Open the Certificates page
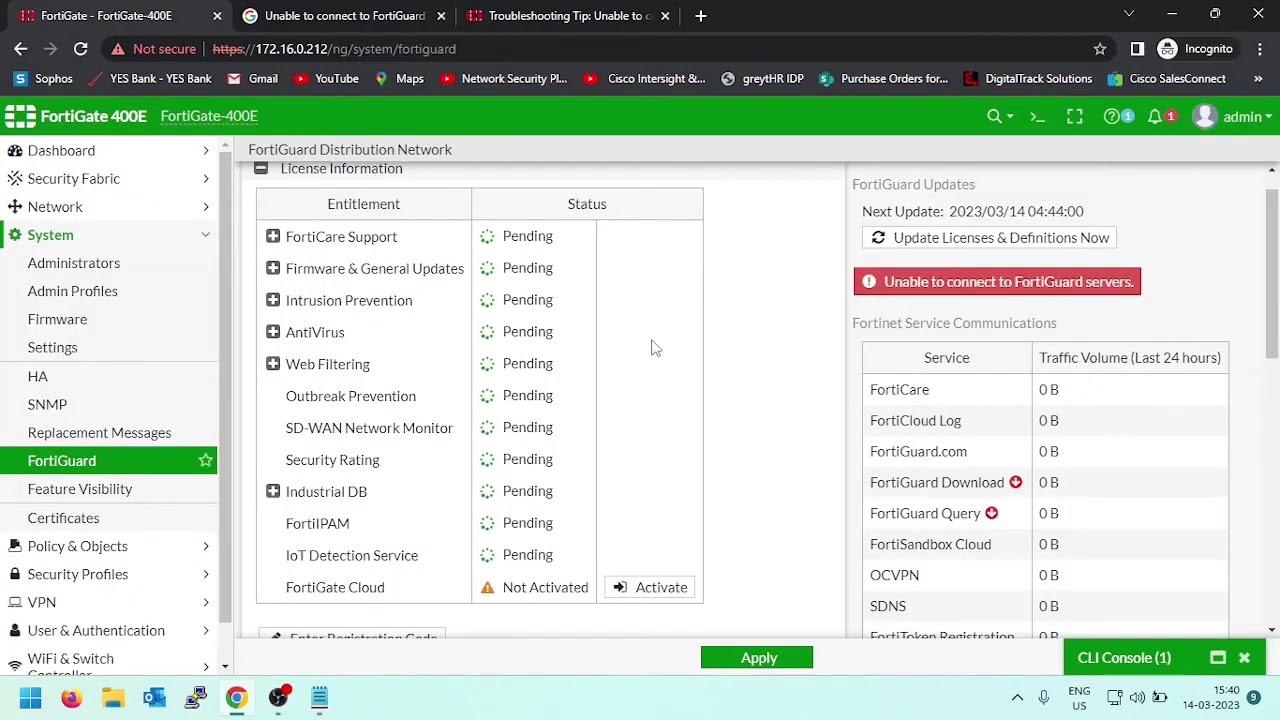Image resolution: width=1280 pixels, height=720 pixels. pos(63,518)
